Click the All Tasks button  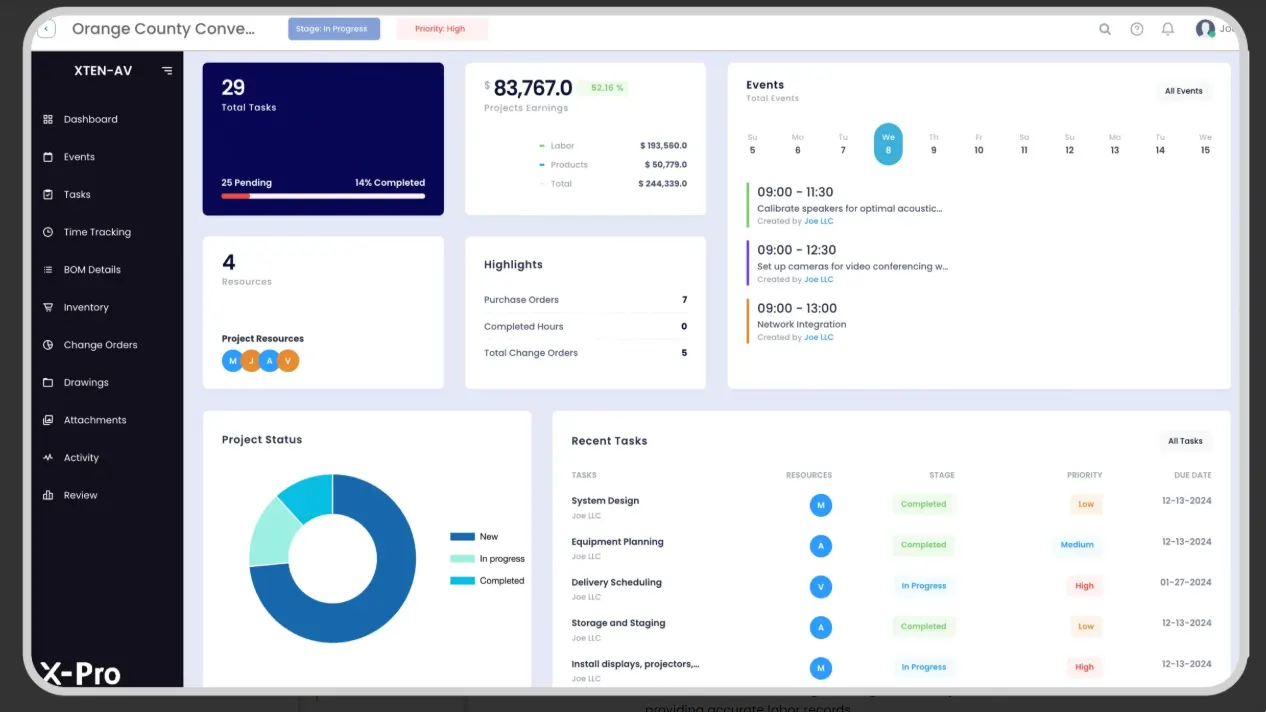click(x=1185, y=441)
